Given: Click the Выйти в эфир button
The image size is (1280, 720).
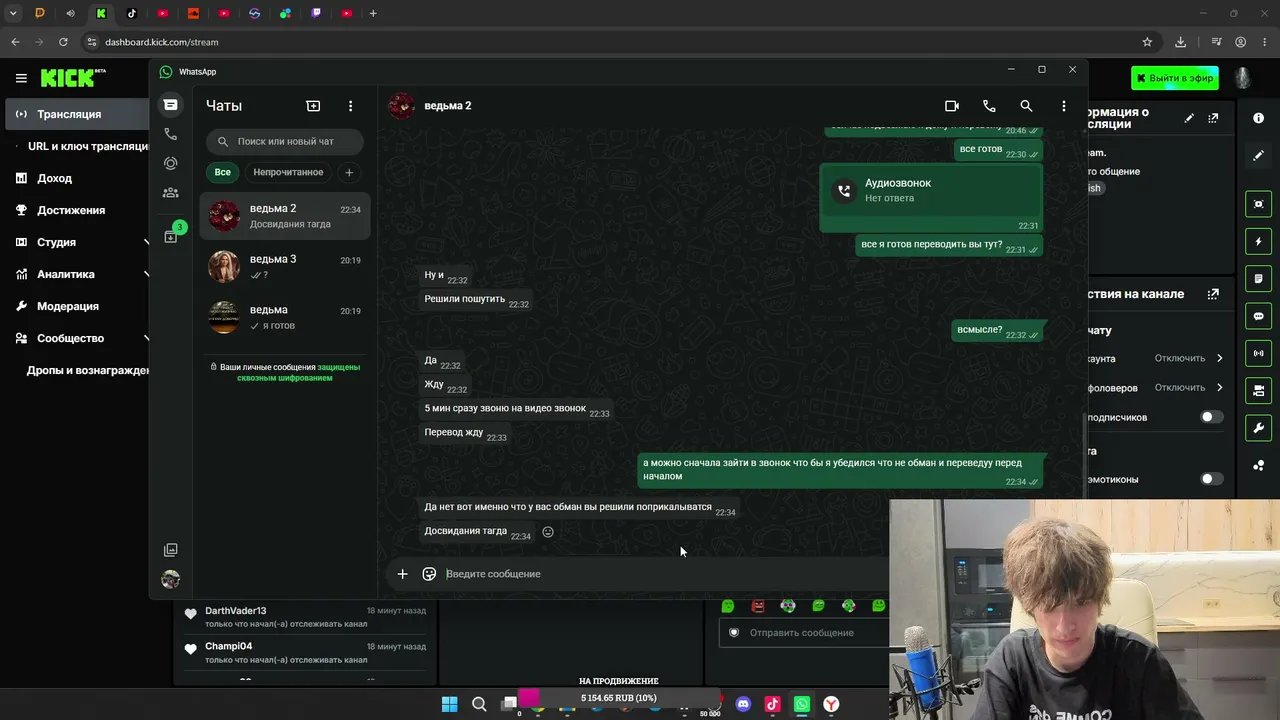Looking at the screenshot, I should [1175, 78].
